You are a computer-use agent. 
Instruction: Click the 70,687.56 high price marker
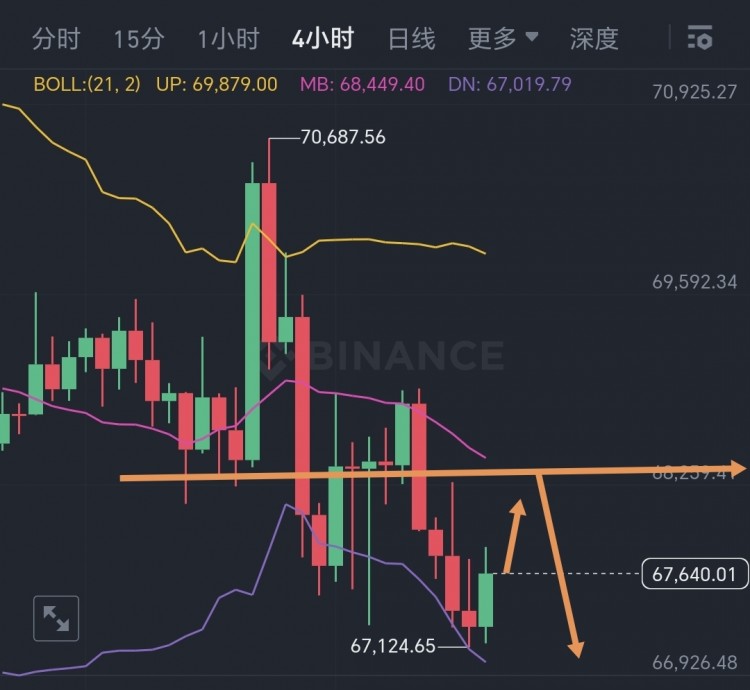pyautogui.click(x=342, y=138)
